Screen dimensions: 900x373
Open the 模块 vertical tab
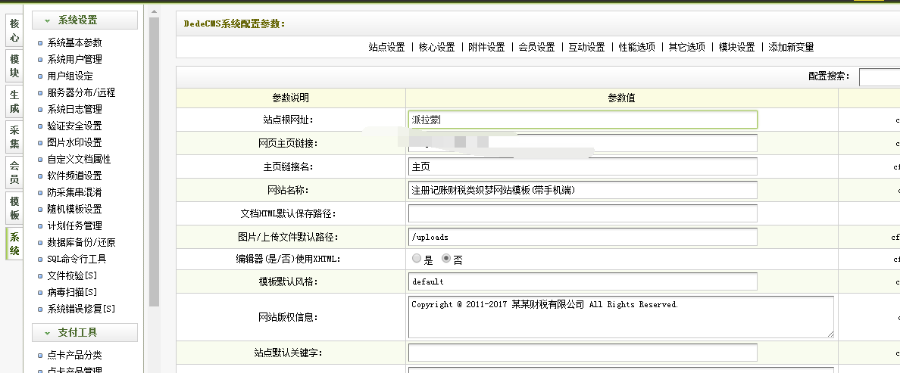coord(14,65)
